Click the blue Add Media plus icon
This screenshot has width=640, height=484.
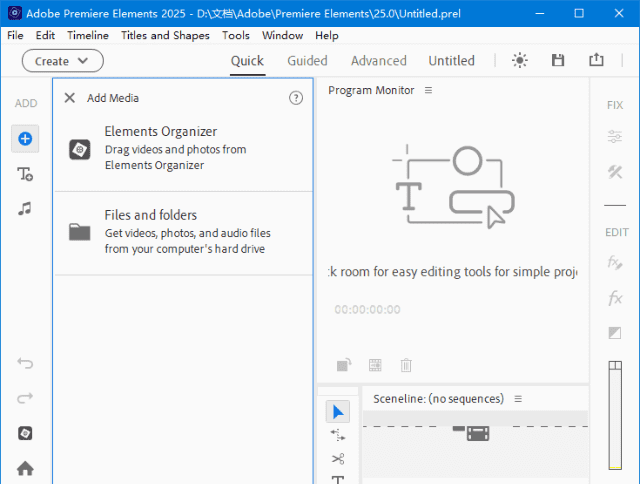(x=25, y=139)
